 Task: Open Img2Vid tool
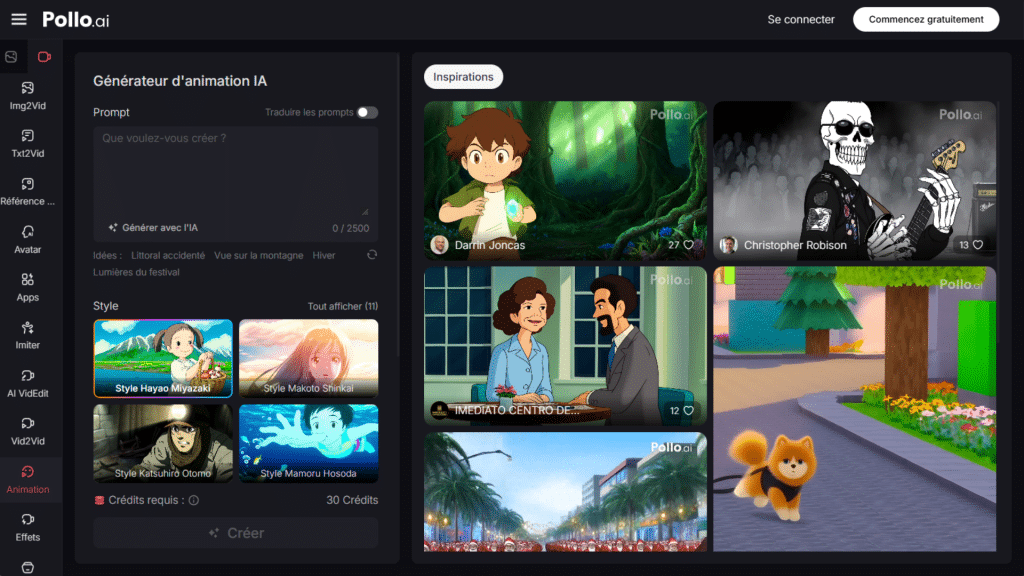[x=27, y=96]
